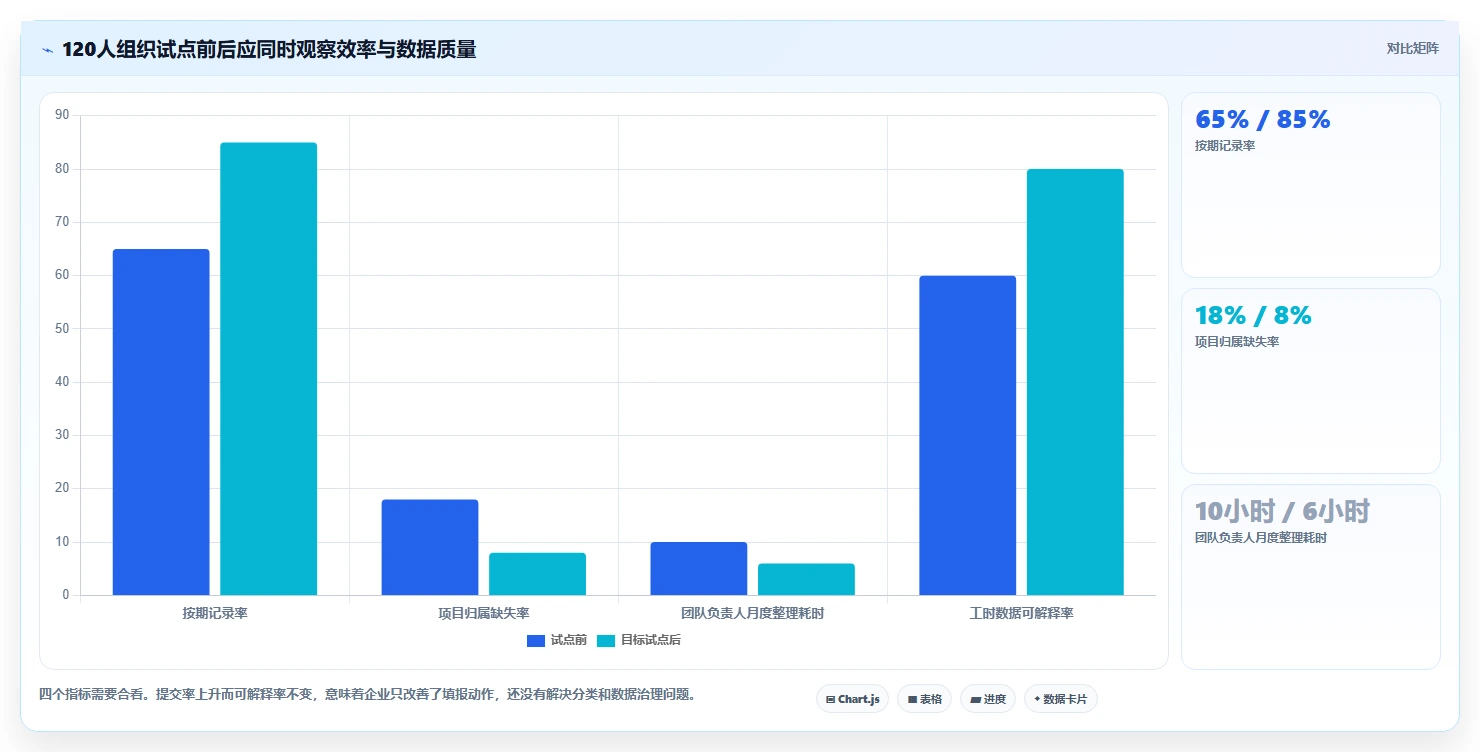Image resolution: width=1480 pixels, height=752 pixels.
Task: Open the Chart.js tag
Action: click(852, 699)
